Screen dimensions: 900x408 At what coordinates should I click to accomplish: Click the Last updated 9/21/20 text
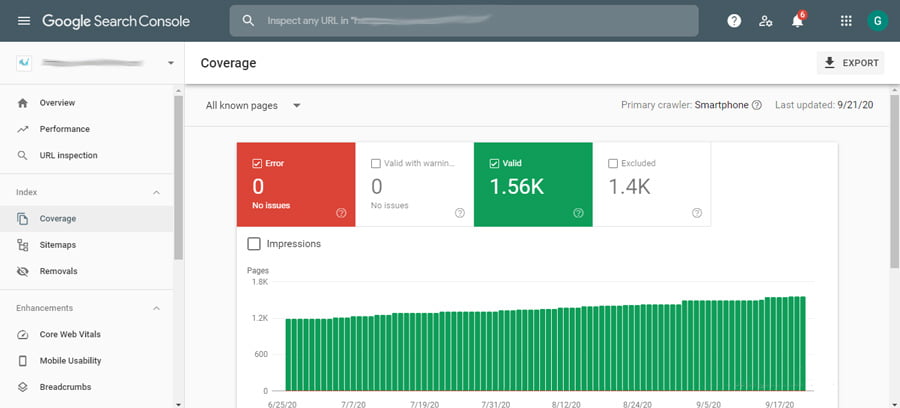[x=824, y=106]
